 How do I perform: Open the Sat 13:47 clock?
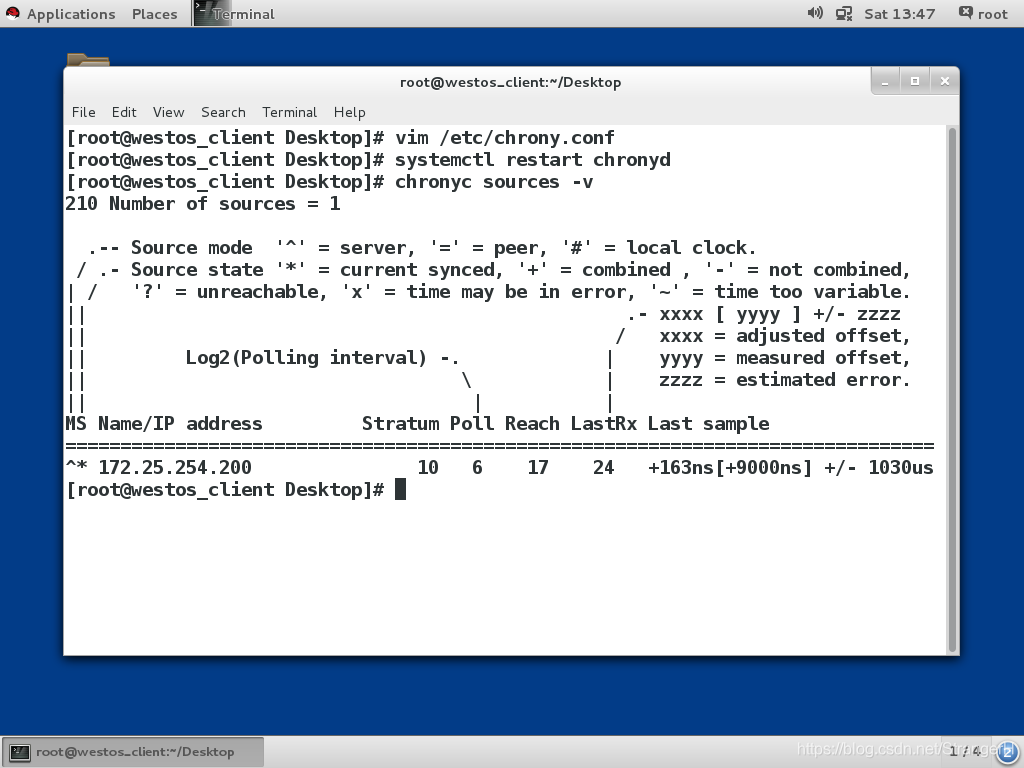pos(899,14)
